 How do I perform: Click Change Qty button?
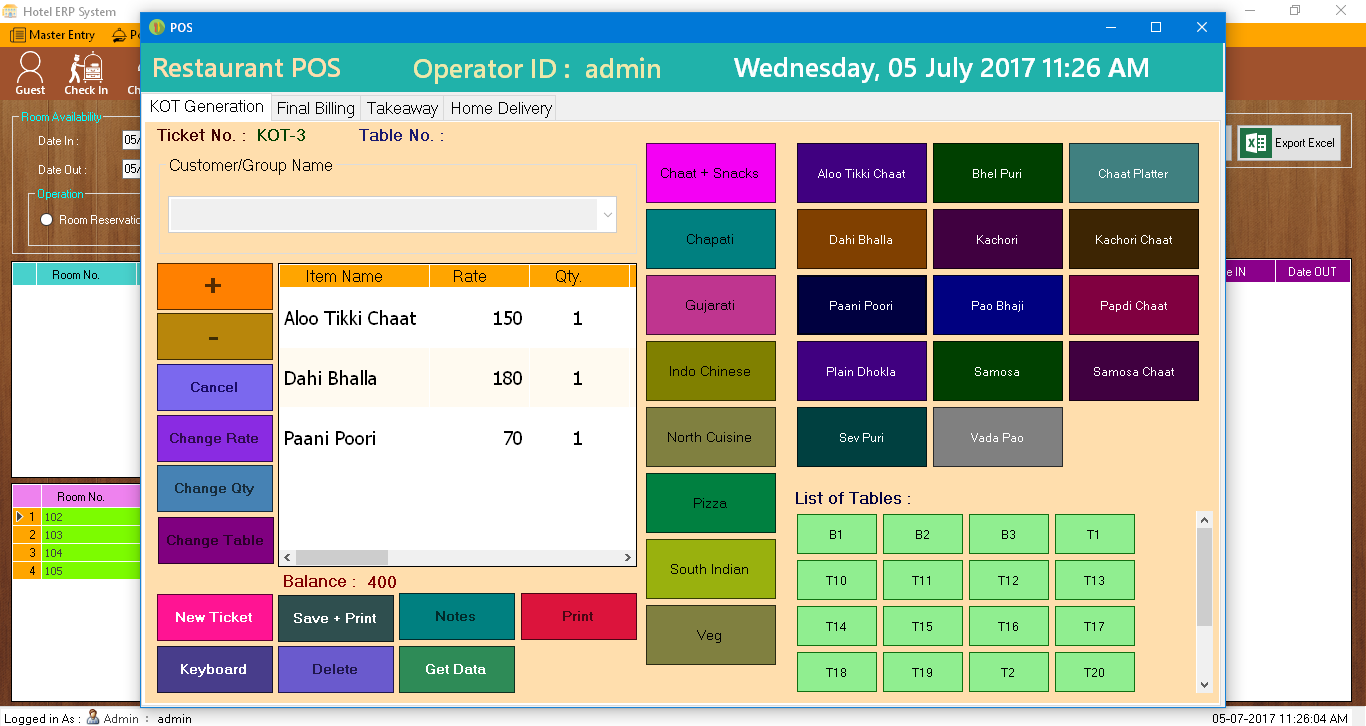click(215, 488)
